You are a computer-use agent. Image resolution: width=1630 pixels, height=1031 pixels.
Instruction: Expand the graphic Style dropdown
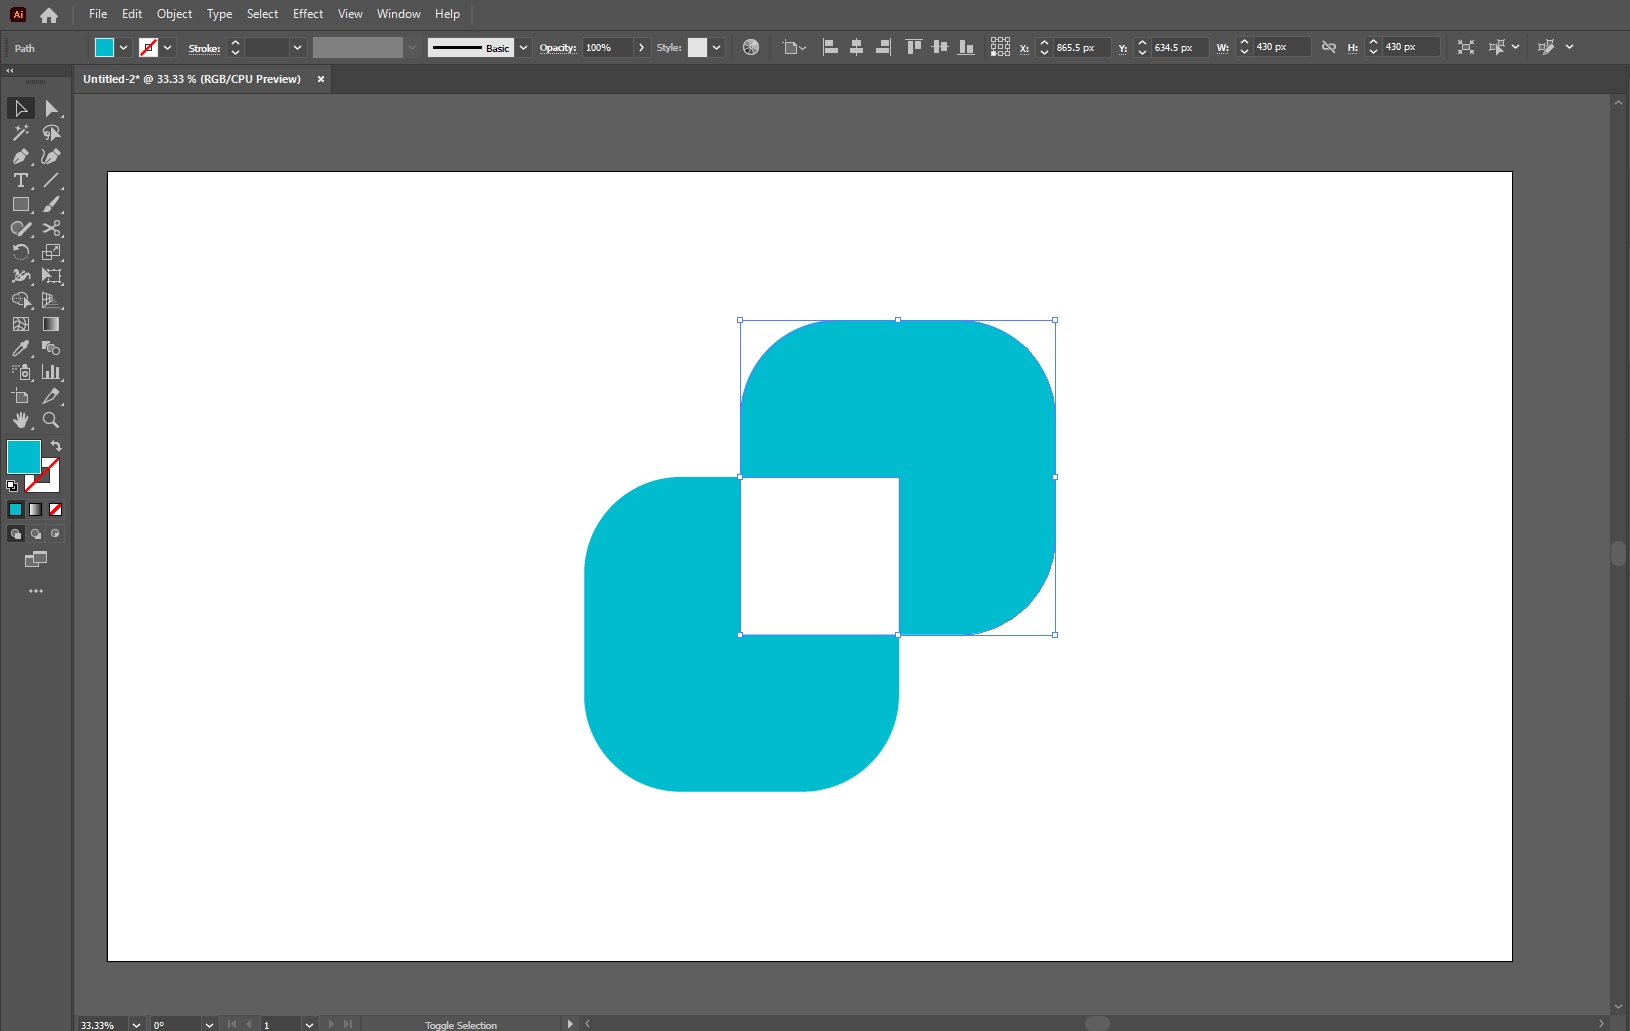coord(716,47)
